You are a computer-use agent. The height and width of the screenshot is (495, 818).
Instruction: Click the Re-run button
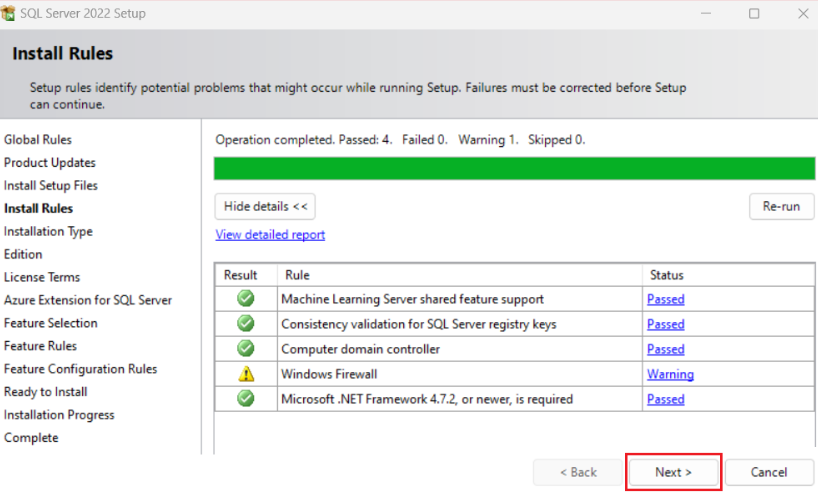[781, 207]
